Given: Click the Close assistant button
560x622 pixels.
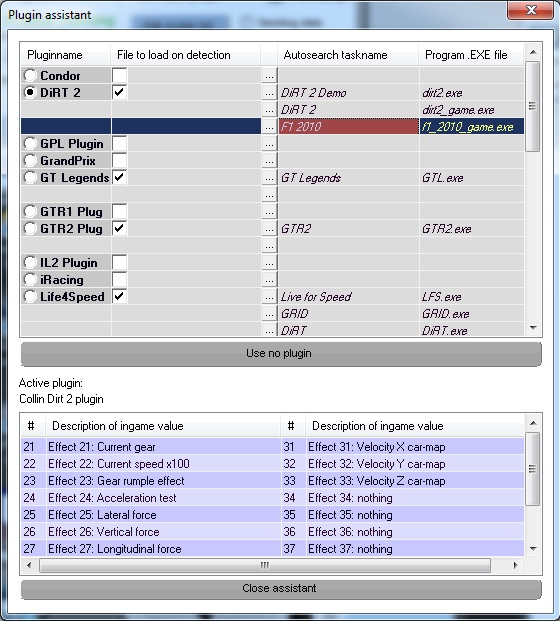Looking at the screenshot, I should [281, 588].
